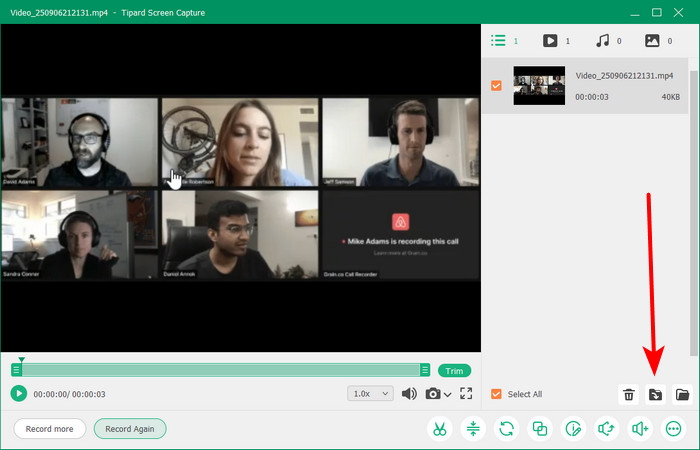Click the Record Again button
Screen dimensions: 700x450
[x=130, y=428]
